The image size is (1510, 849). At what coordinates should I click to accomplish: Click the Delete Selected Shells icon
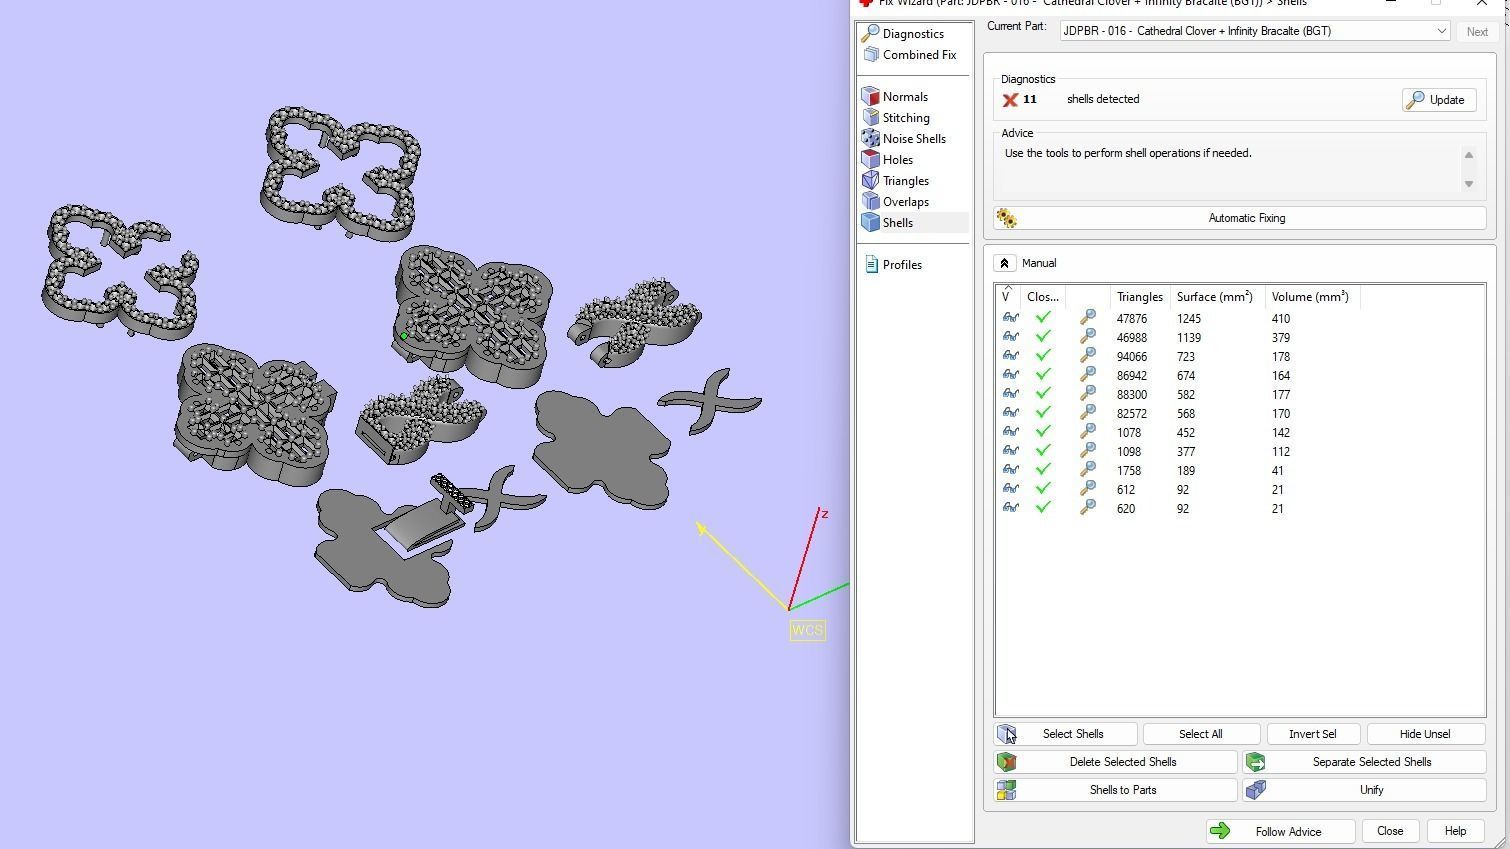point(1006,762)
